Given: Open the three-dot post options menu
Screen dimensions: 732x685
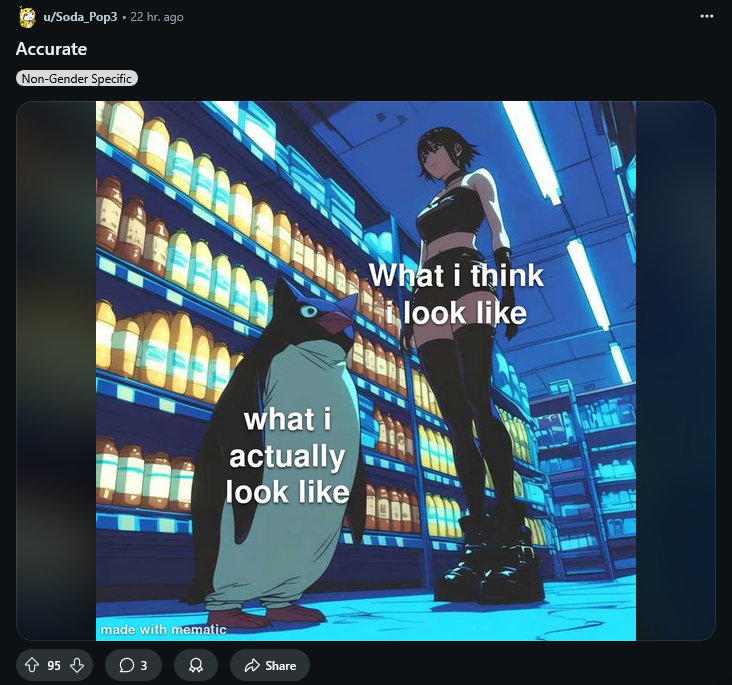Looking at the screenshot, I should point(707,17).
